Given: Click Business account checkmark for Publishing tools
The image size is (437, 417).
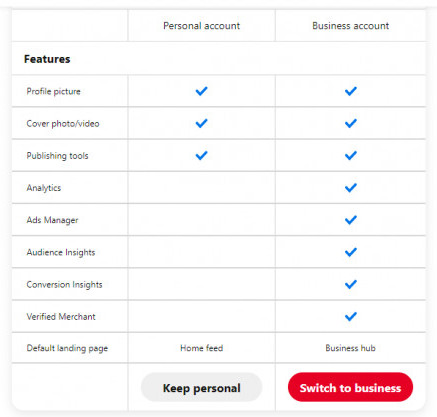Looking at the screenshot, I should click(x=351, y=155).
